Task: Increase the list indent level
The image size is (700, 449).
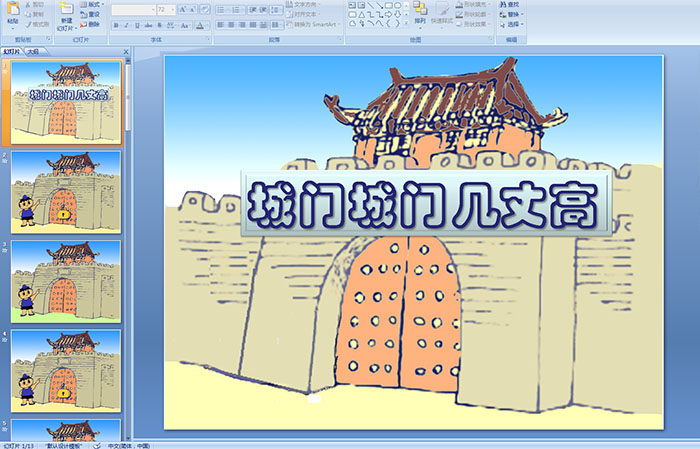Action: (x=263, y=9)
